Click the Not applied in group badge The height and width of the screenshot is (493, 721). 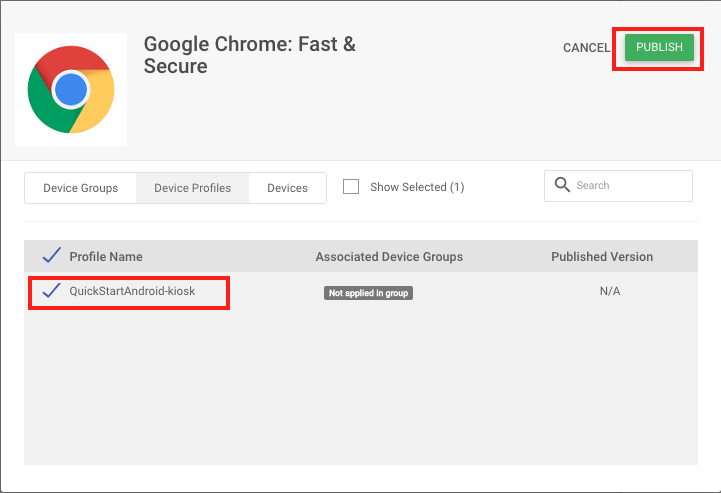(x=368, y=293)
